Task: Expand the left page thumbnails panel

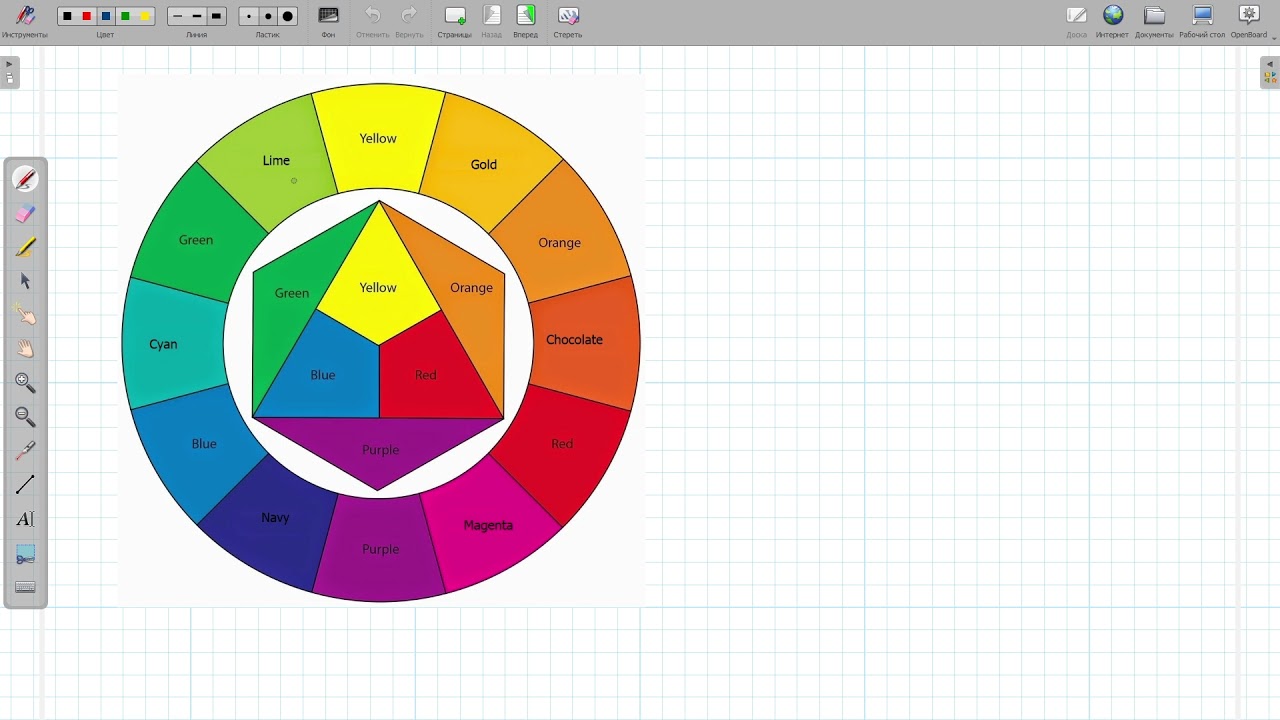Action: 9,72
